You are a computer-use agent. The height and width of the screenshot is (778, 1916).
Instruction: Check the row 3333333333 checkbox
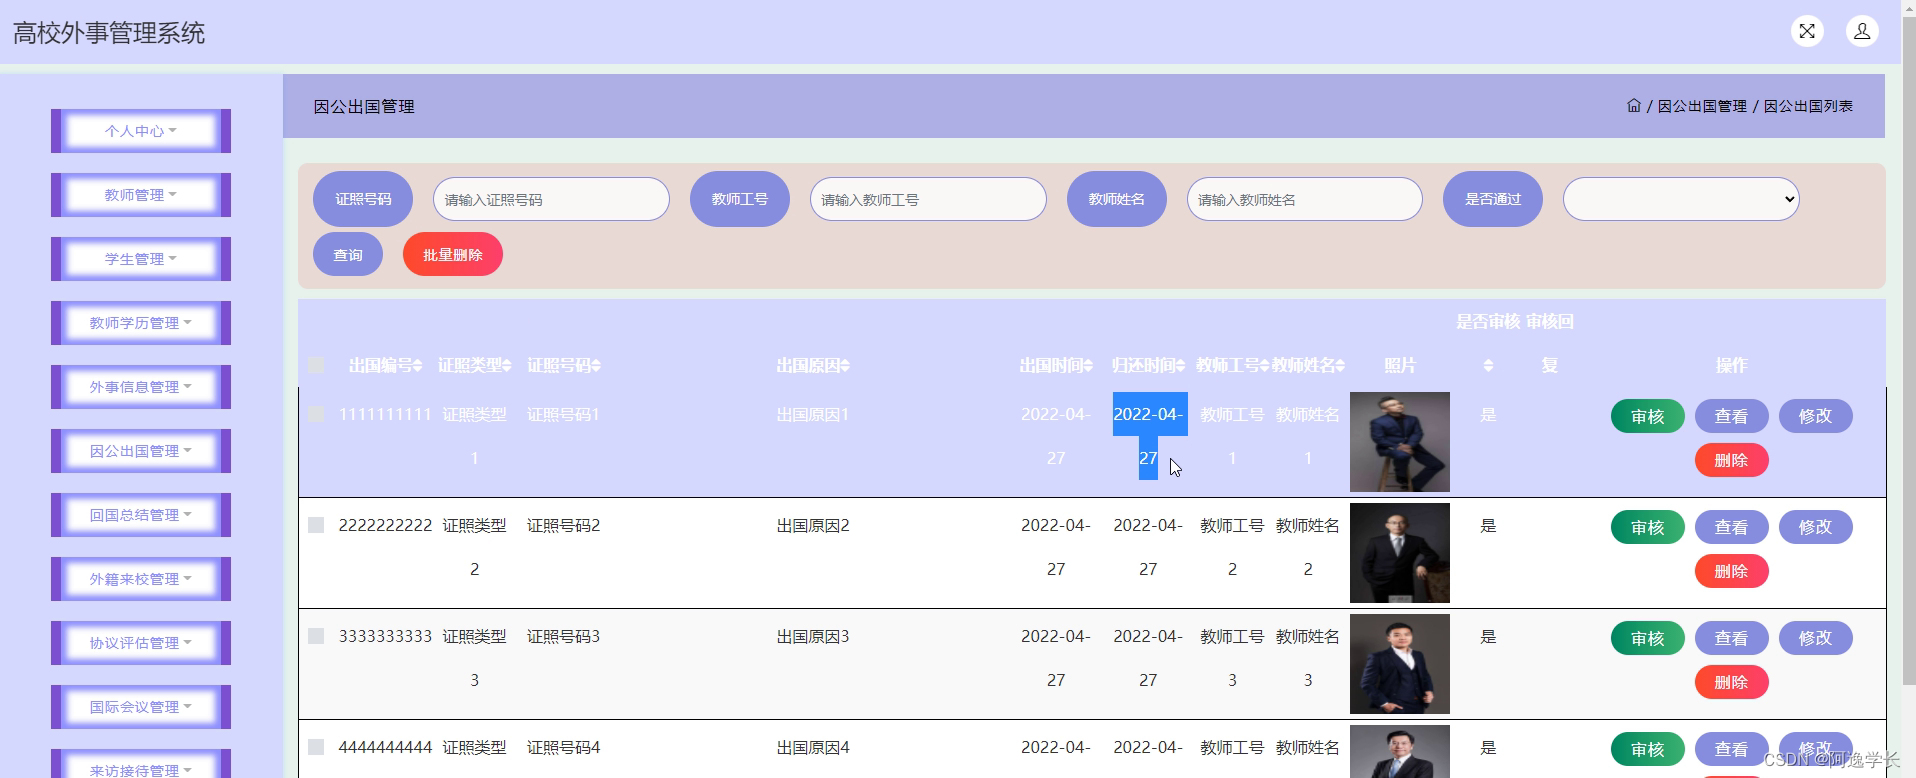pos(316,636)
